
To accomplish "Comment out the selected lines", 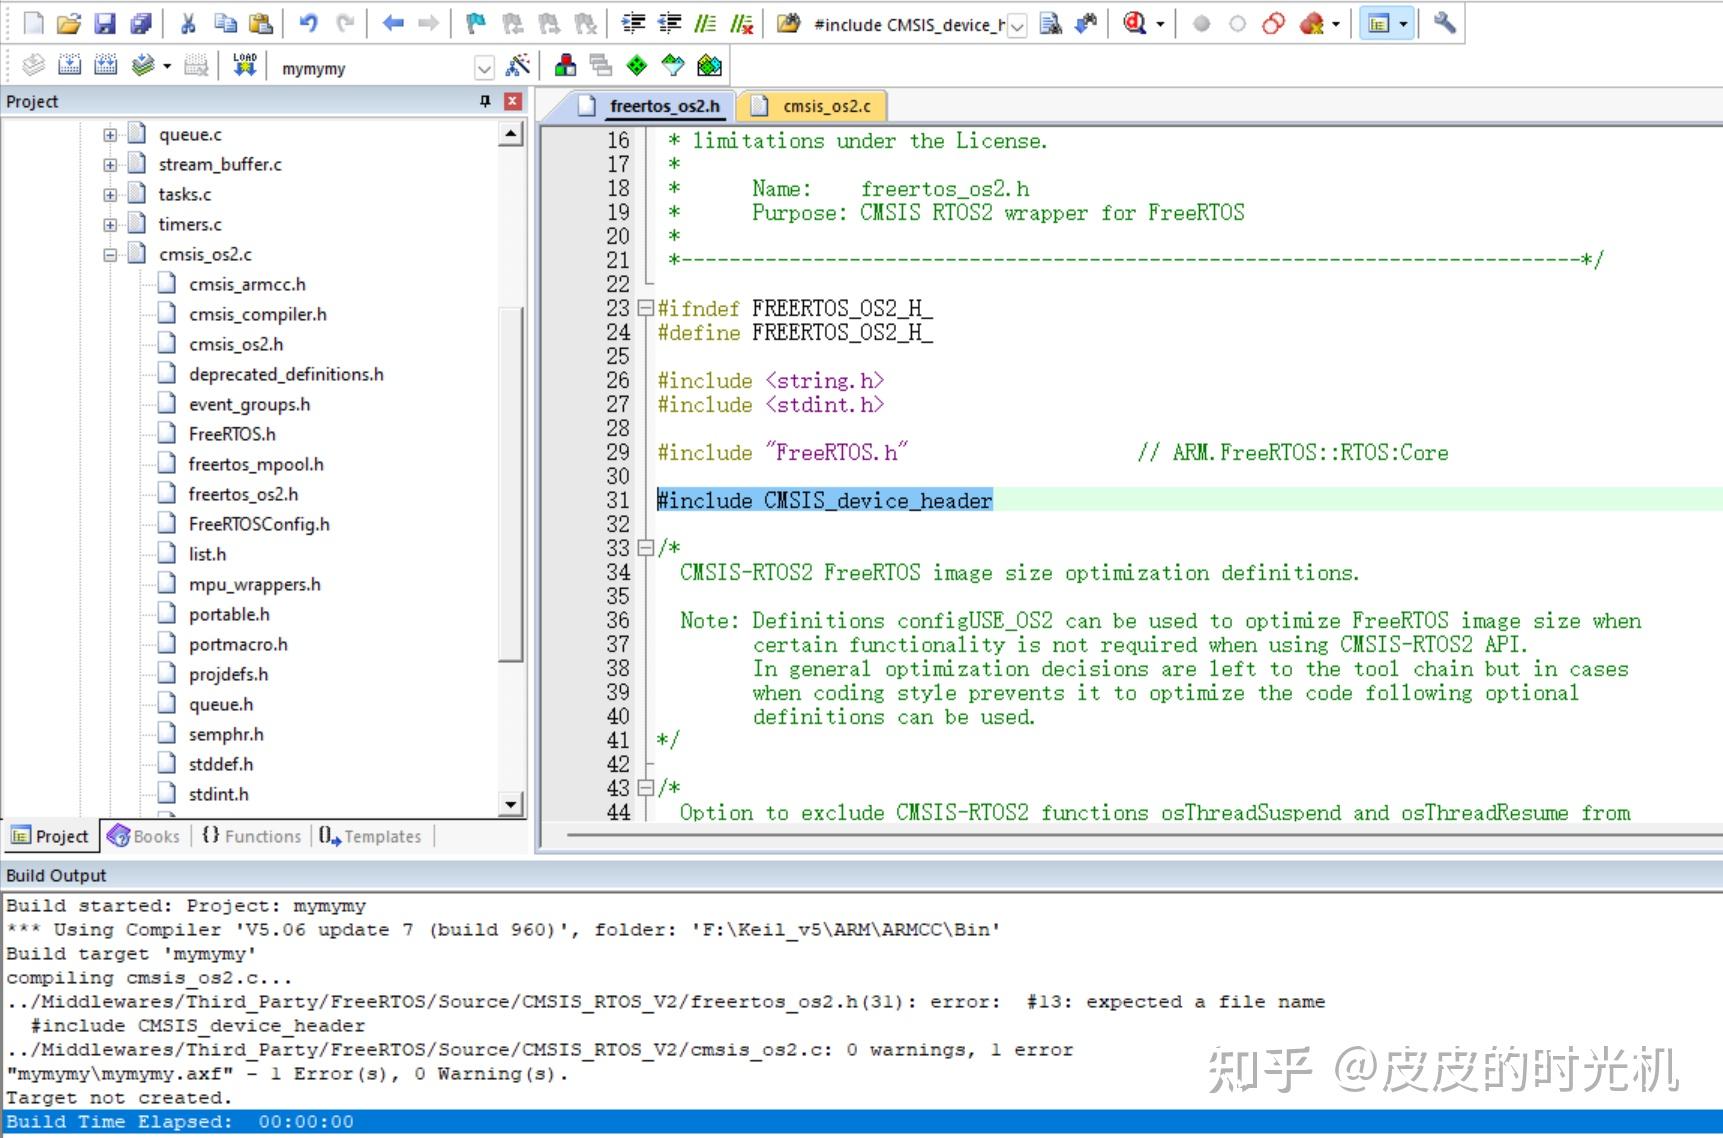I will tap(705, 24).
